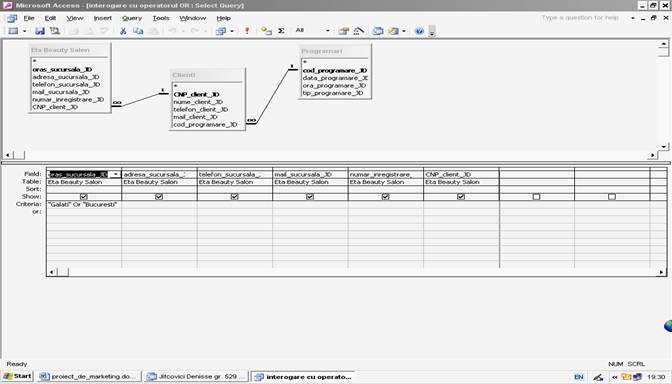Click the EN language indicator in tray
The height and width of the screenshot is (384, 672).
click(x=579, y=377)
